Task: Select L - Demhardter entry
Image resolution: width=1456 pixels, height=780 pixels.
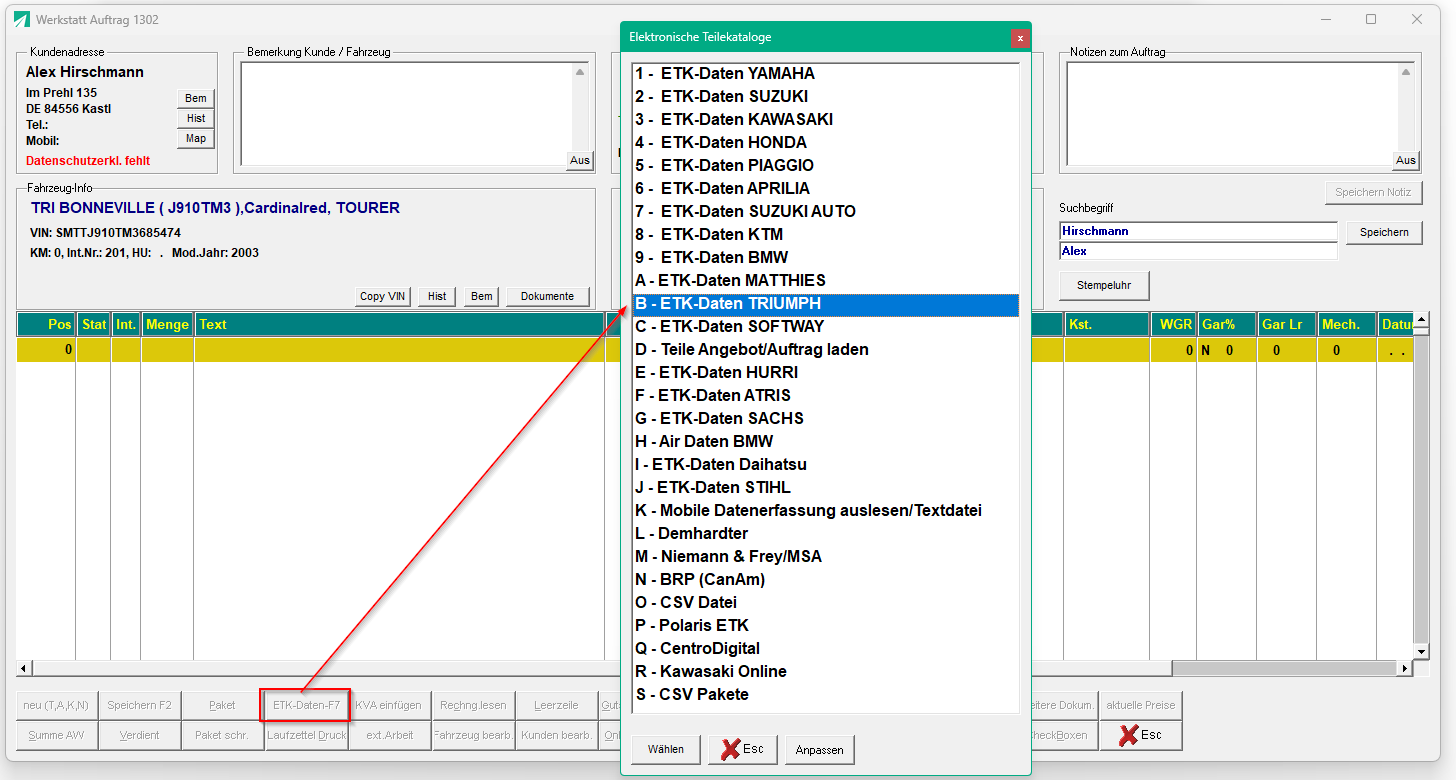Action: (825, 534)
